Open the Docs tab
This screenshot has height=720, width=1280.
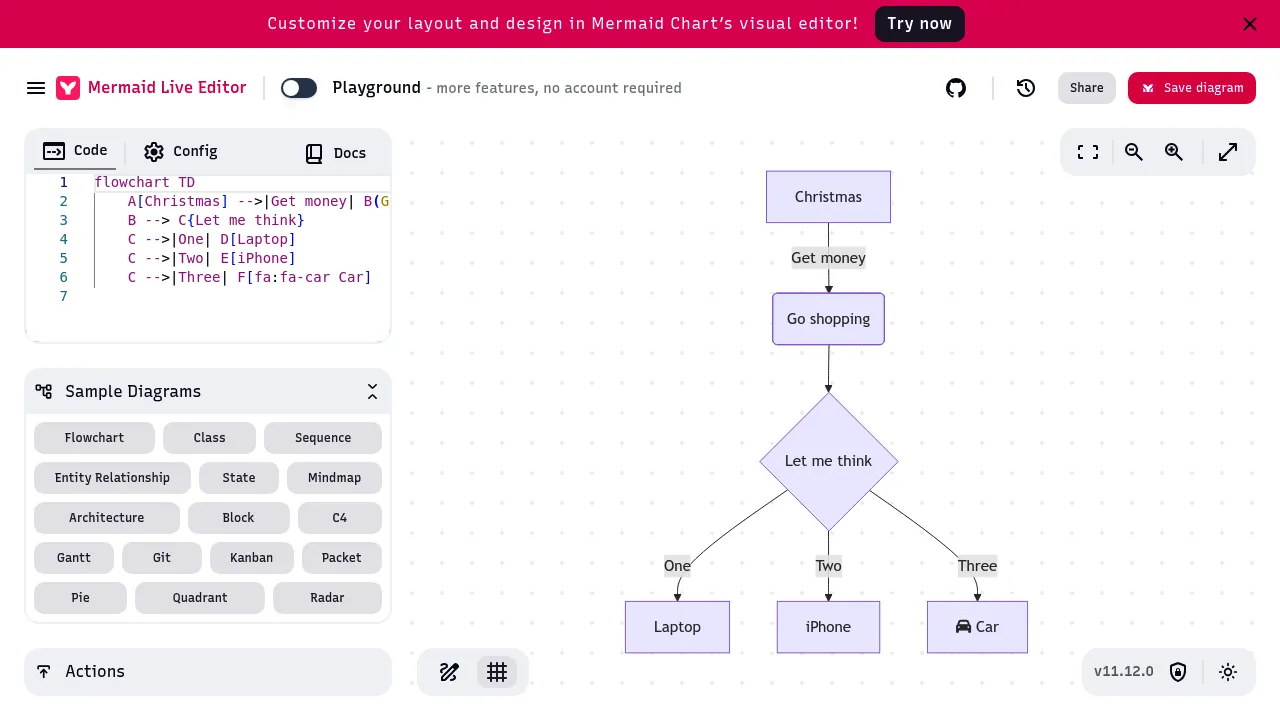coord(335,153)
